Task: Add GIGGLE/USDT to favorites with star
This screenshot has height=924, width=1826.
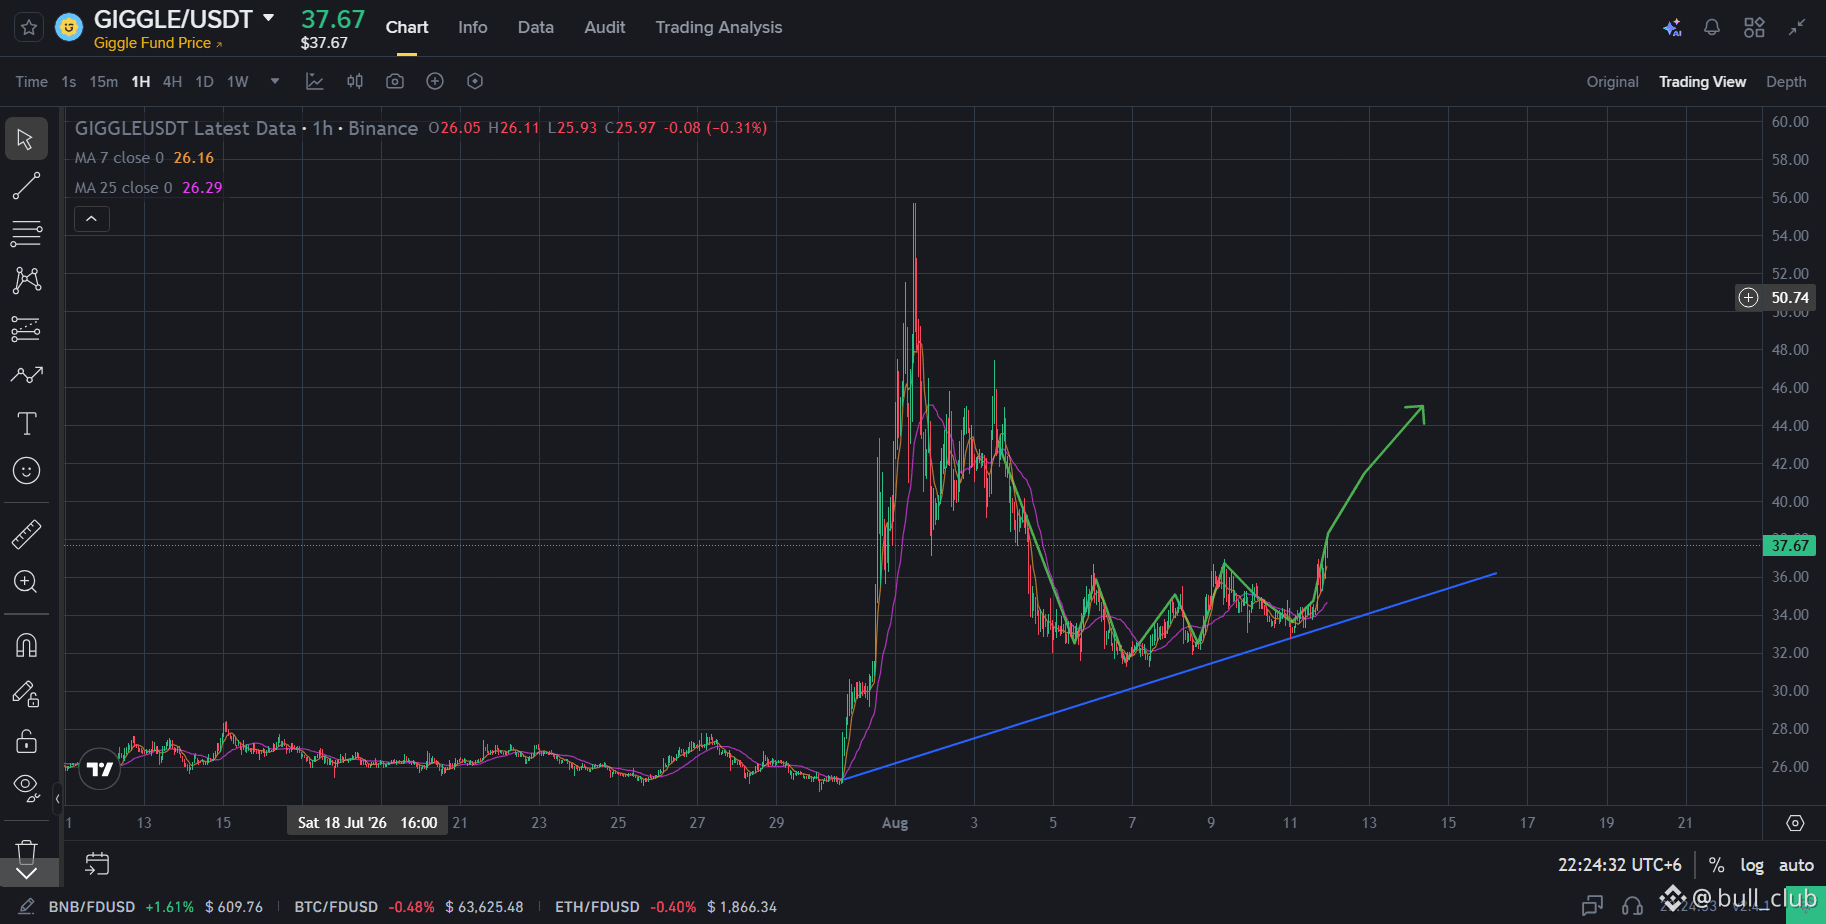Action: click(29, 27)
